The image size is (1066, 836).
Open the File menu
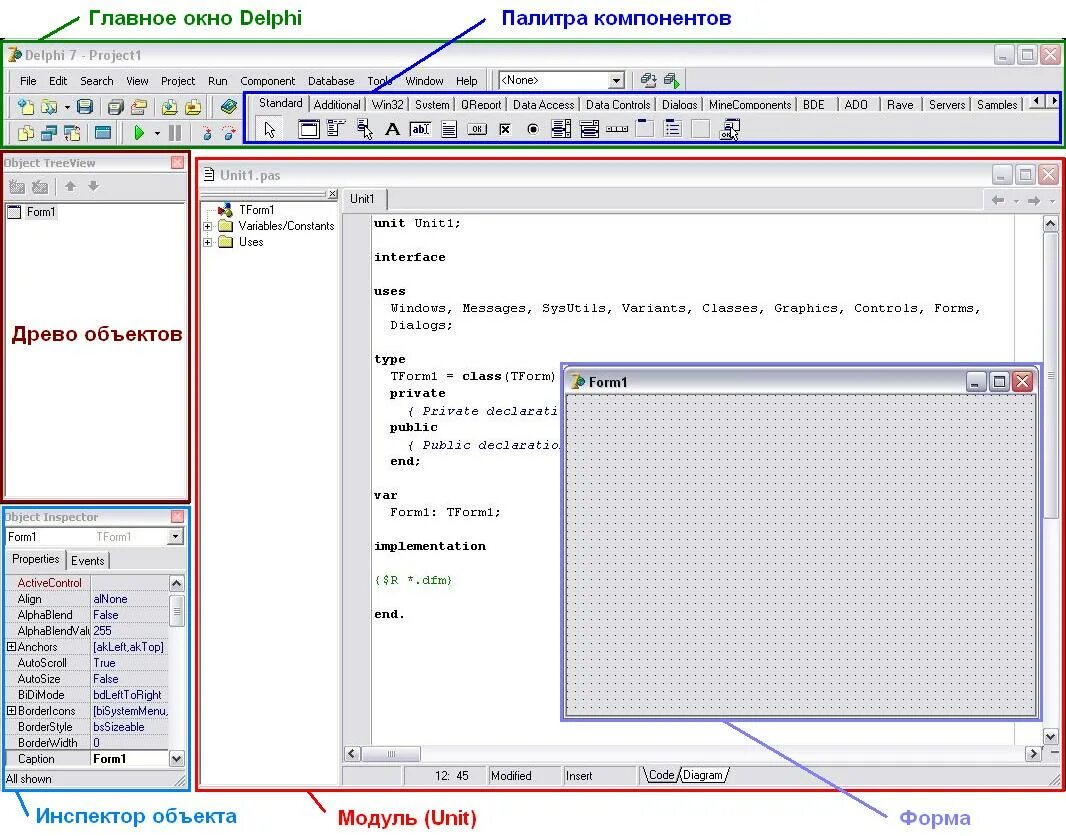(x=28, y=81)
